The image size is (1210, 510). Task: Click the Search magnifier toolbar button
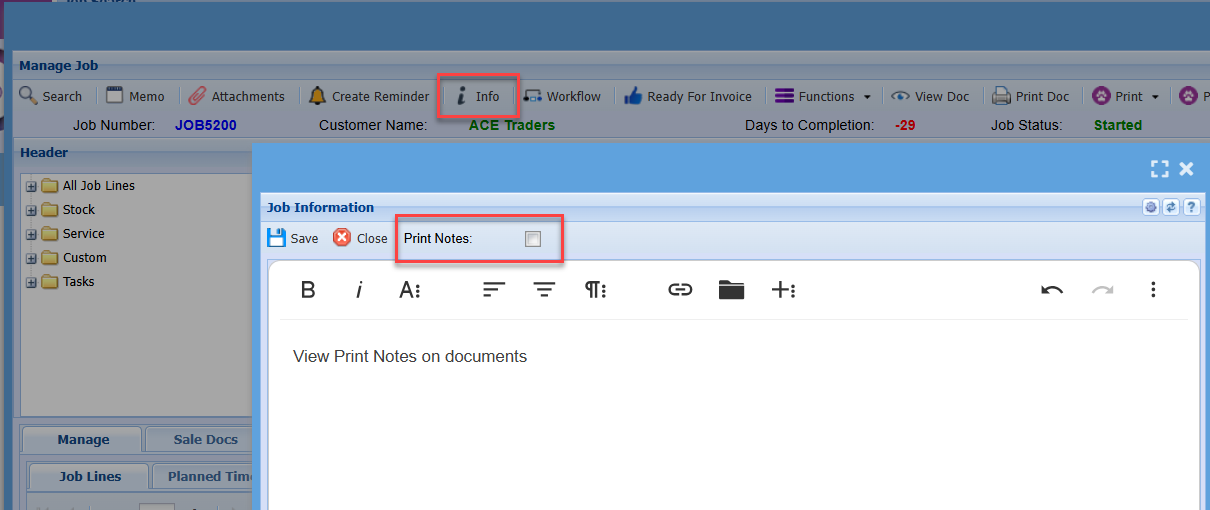50,96
